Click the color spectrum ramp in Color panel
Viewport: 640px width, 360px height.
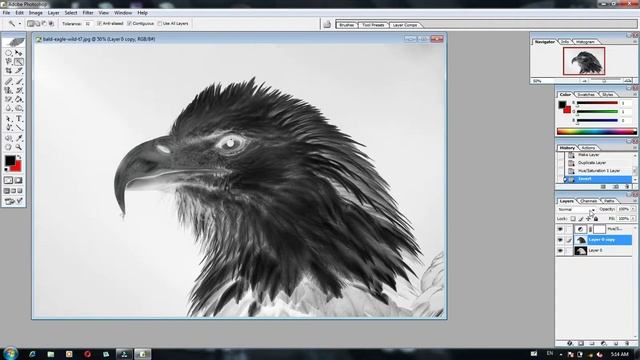pos(596,131)
